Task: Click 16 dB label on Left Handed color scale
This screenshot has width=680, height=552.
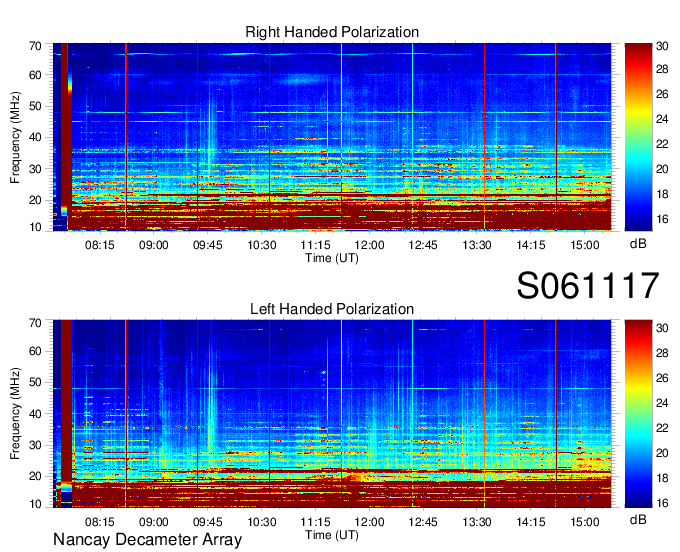Action: [x=662, y=503]
